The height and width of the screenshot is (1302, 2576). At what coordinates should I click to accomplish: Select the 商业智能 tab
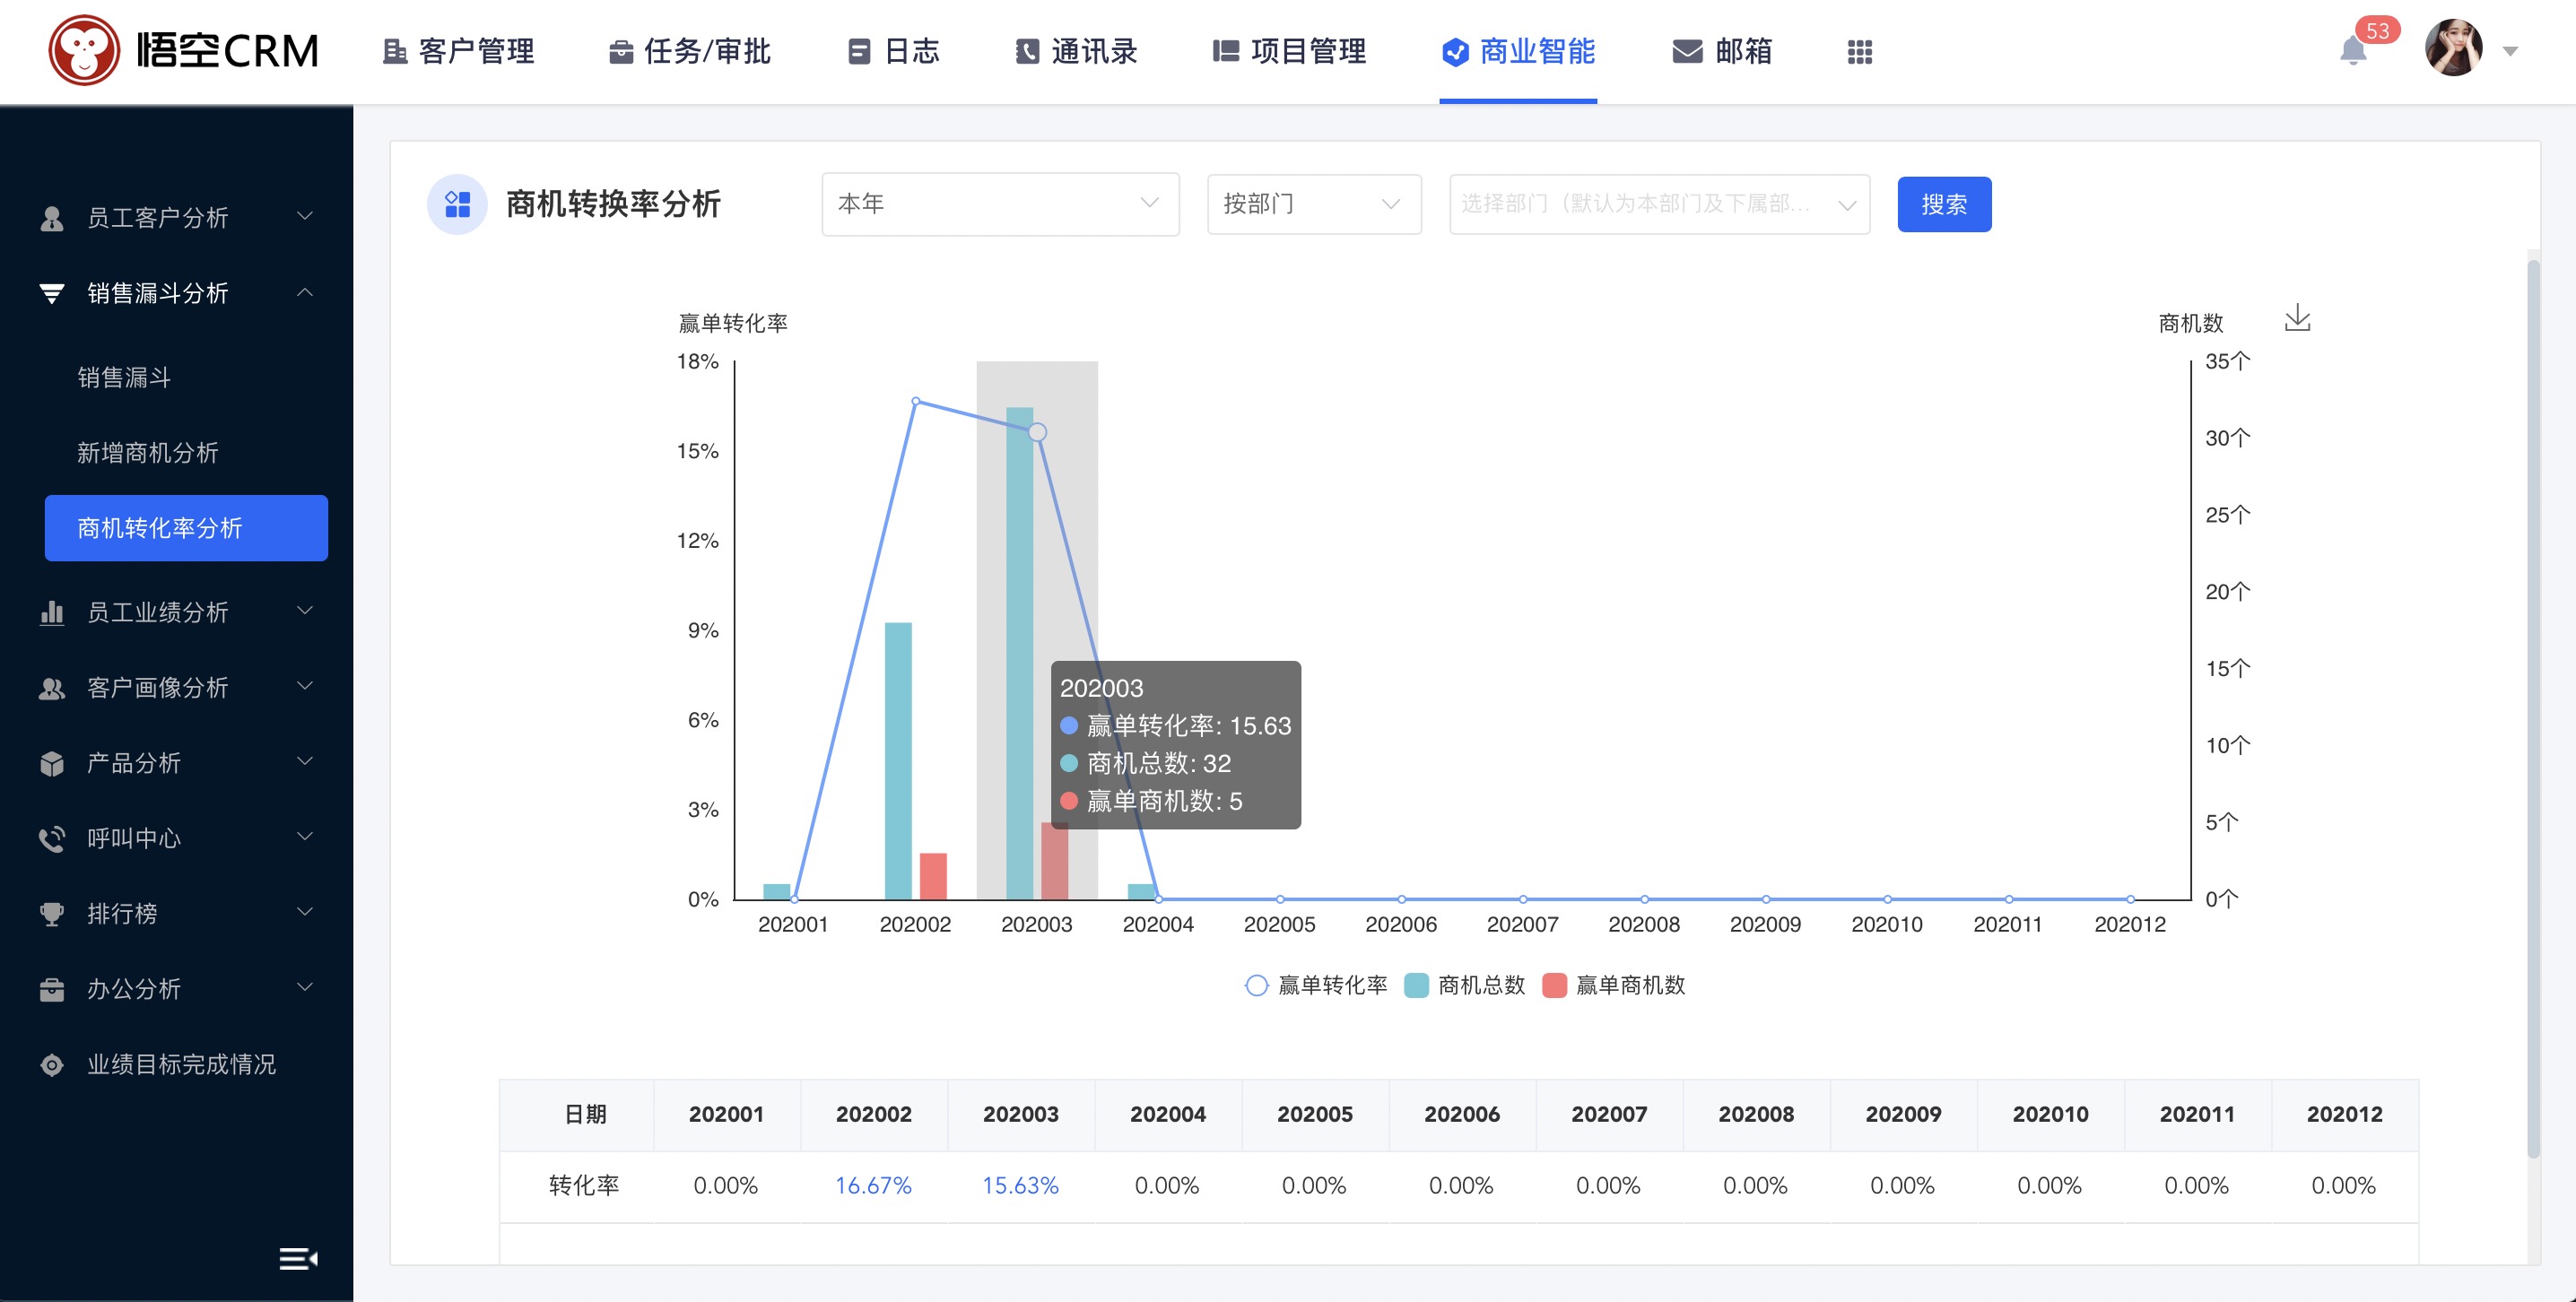[x=1518, y=51]
